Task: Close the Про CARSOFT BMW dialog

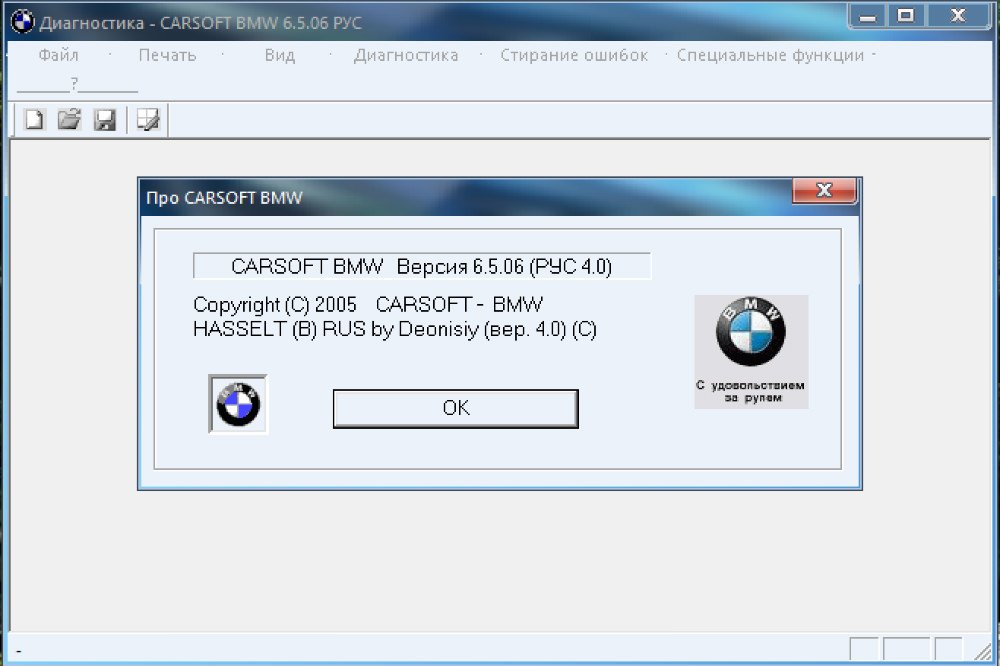Action: coord(824,190)
